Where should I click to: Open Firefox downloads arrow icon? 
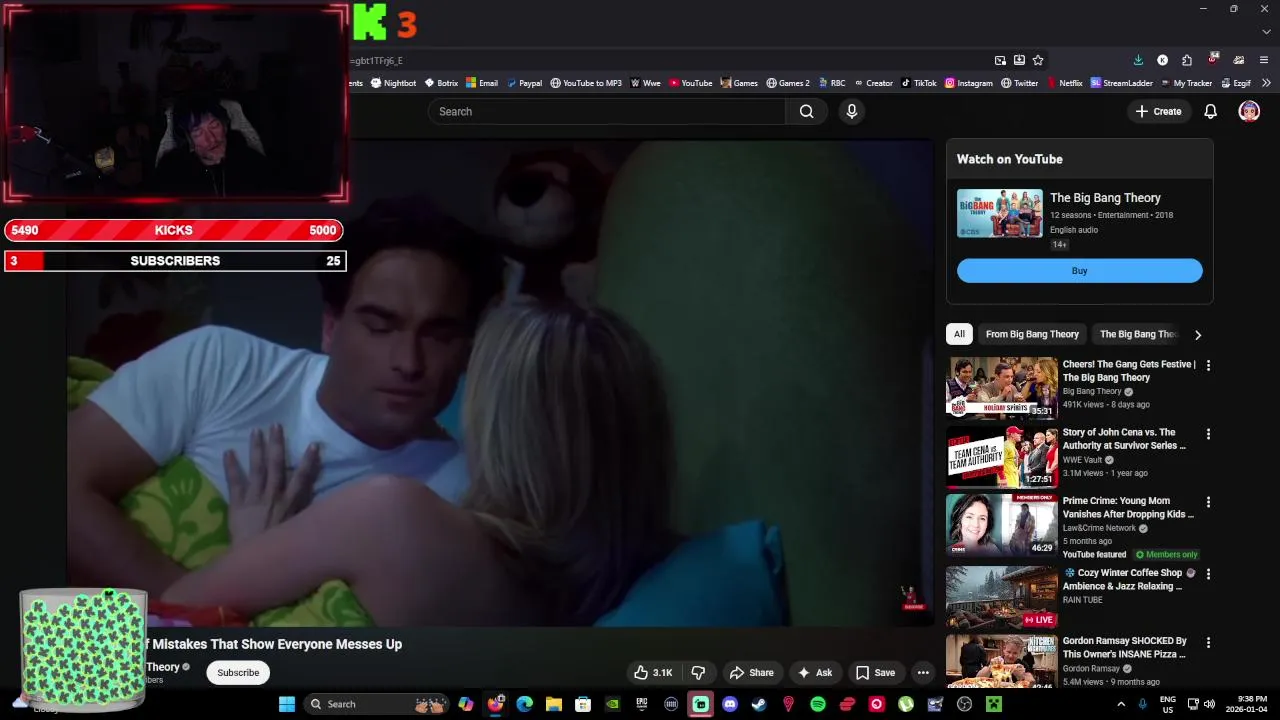tap(1138, 60)
